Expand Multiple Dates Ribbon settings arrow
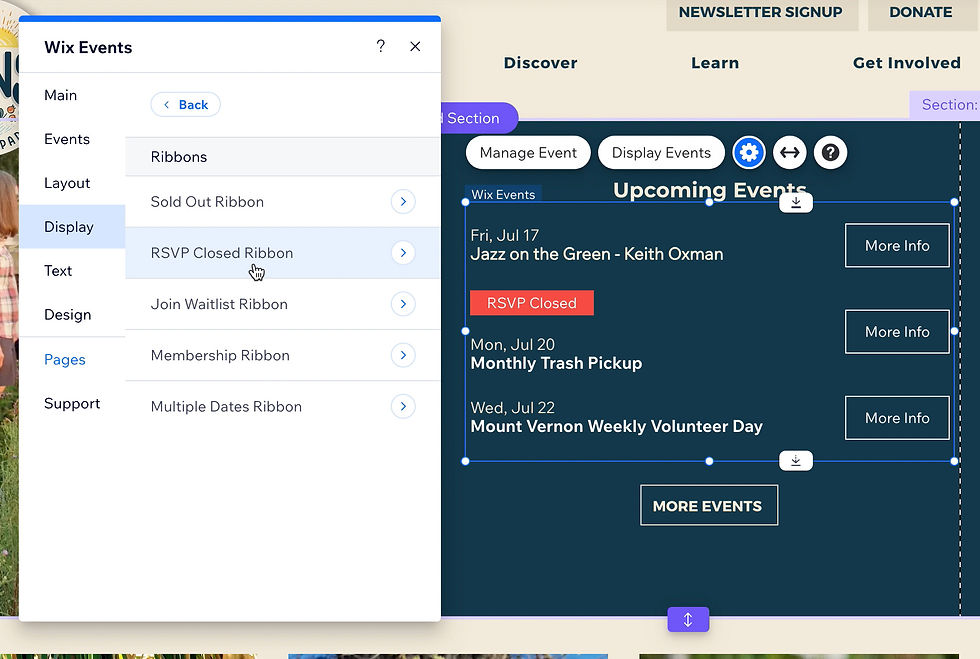Viewport: 980px width, 659px height. 403,406
